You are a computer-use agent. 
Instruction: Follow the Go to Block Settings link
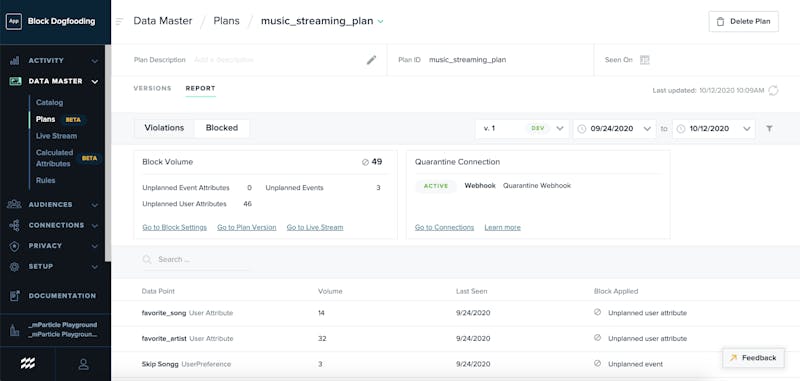174,227
